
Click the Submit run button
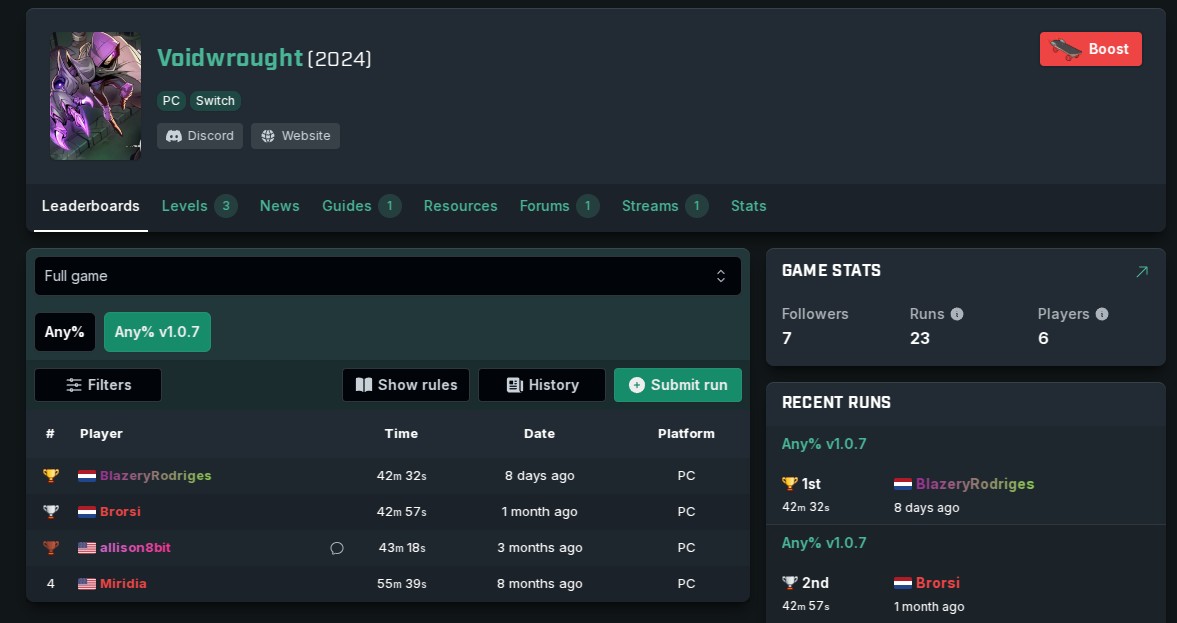tap(678, 385)
